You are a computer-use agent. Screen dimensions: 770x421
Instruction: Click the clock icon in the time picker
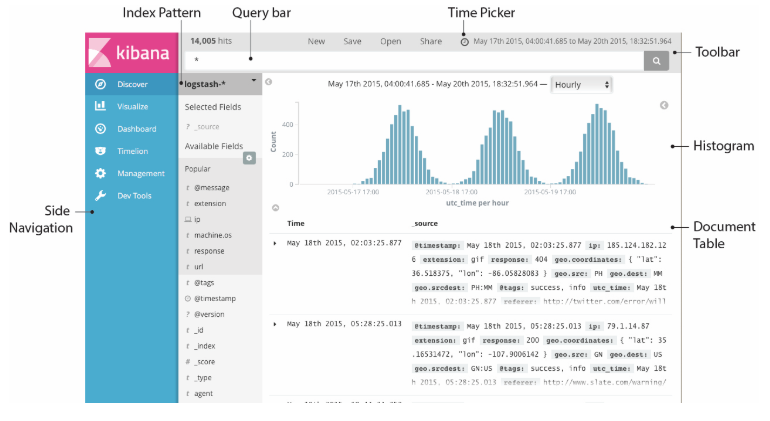click(465, 42)
